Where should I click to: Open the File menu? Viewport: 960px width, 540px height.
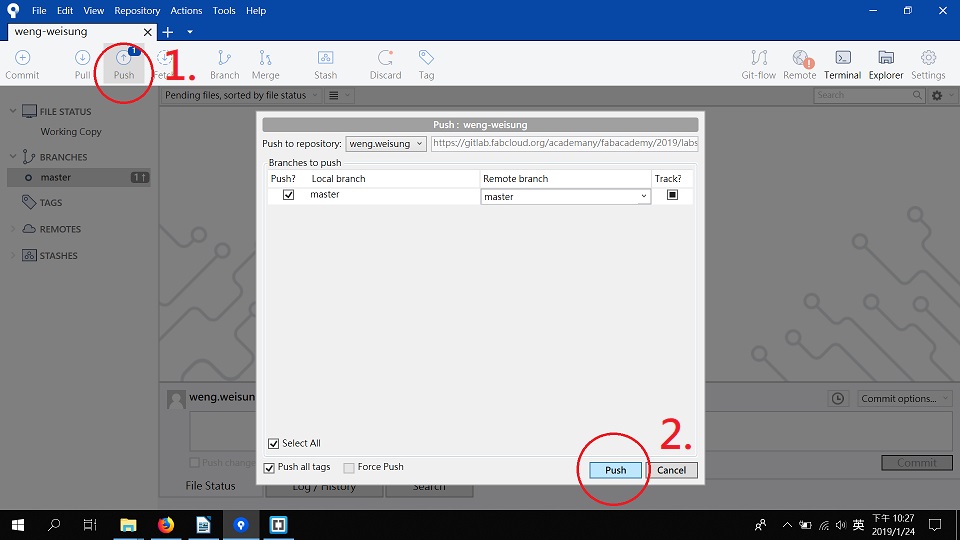[39, 10]
